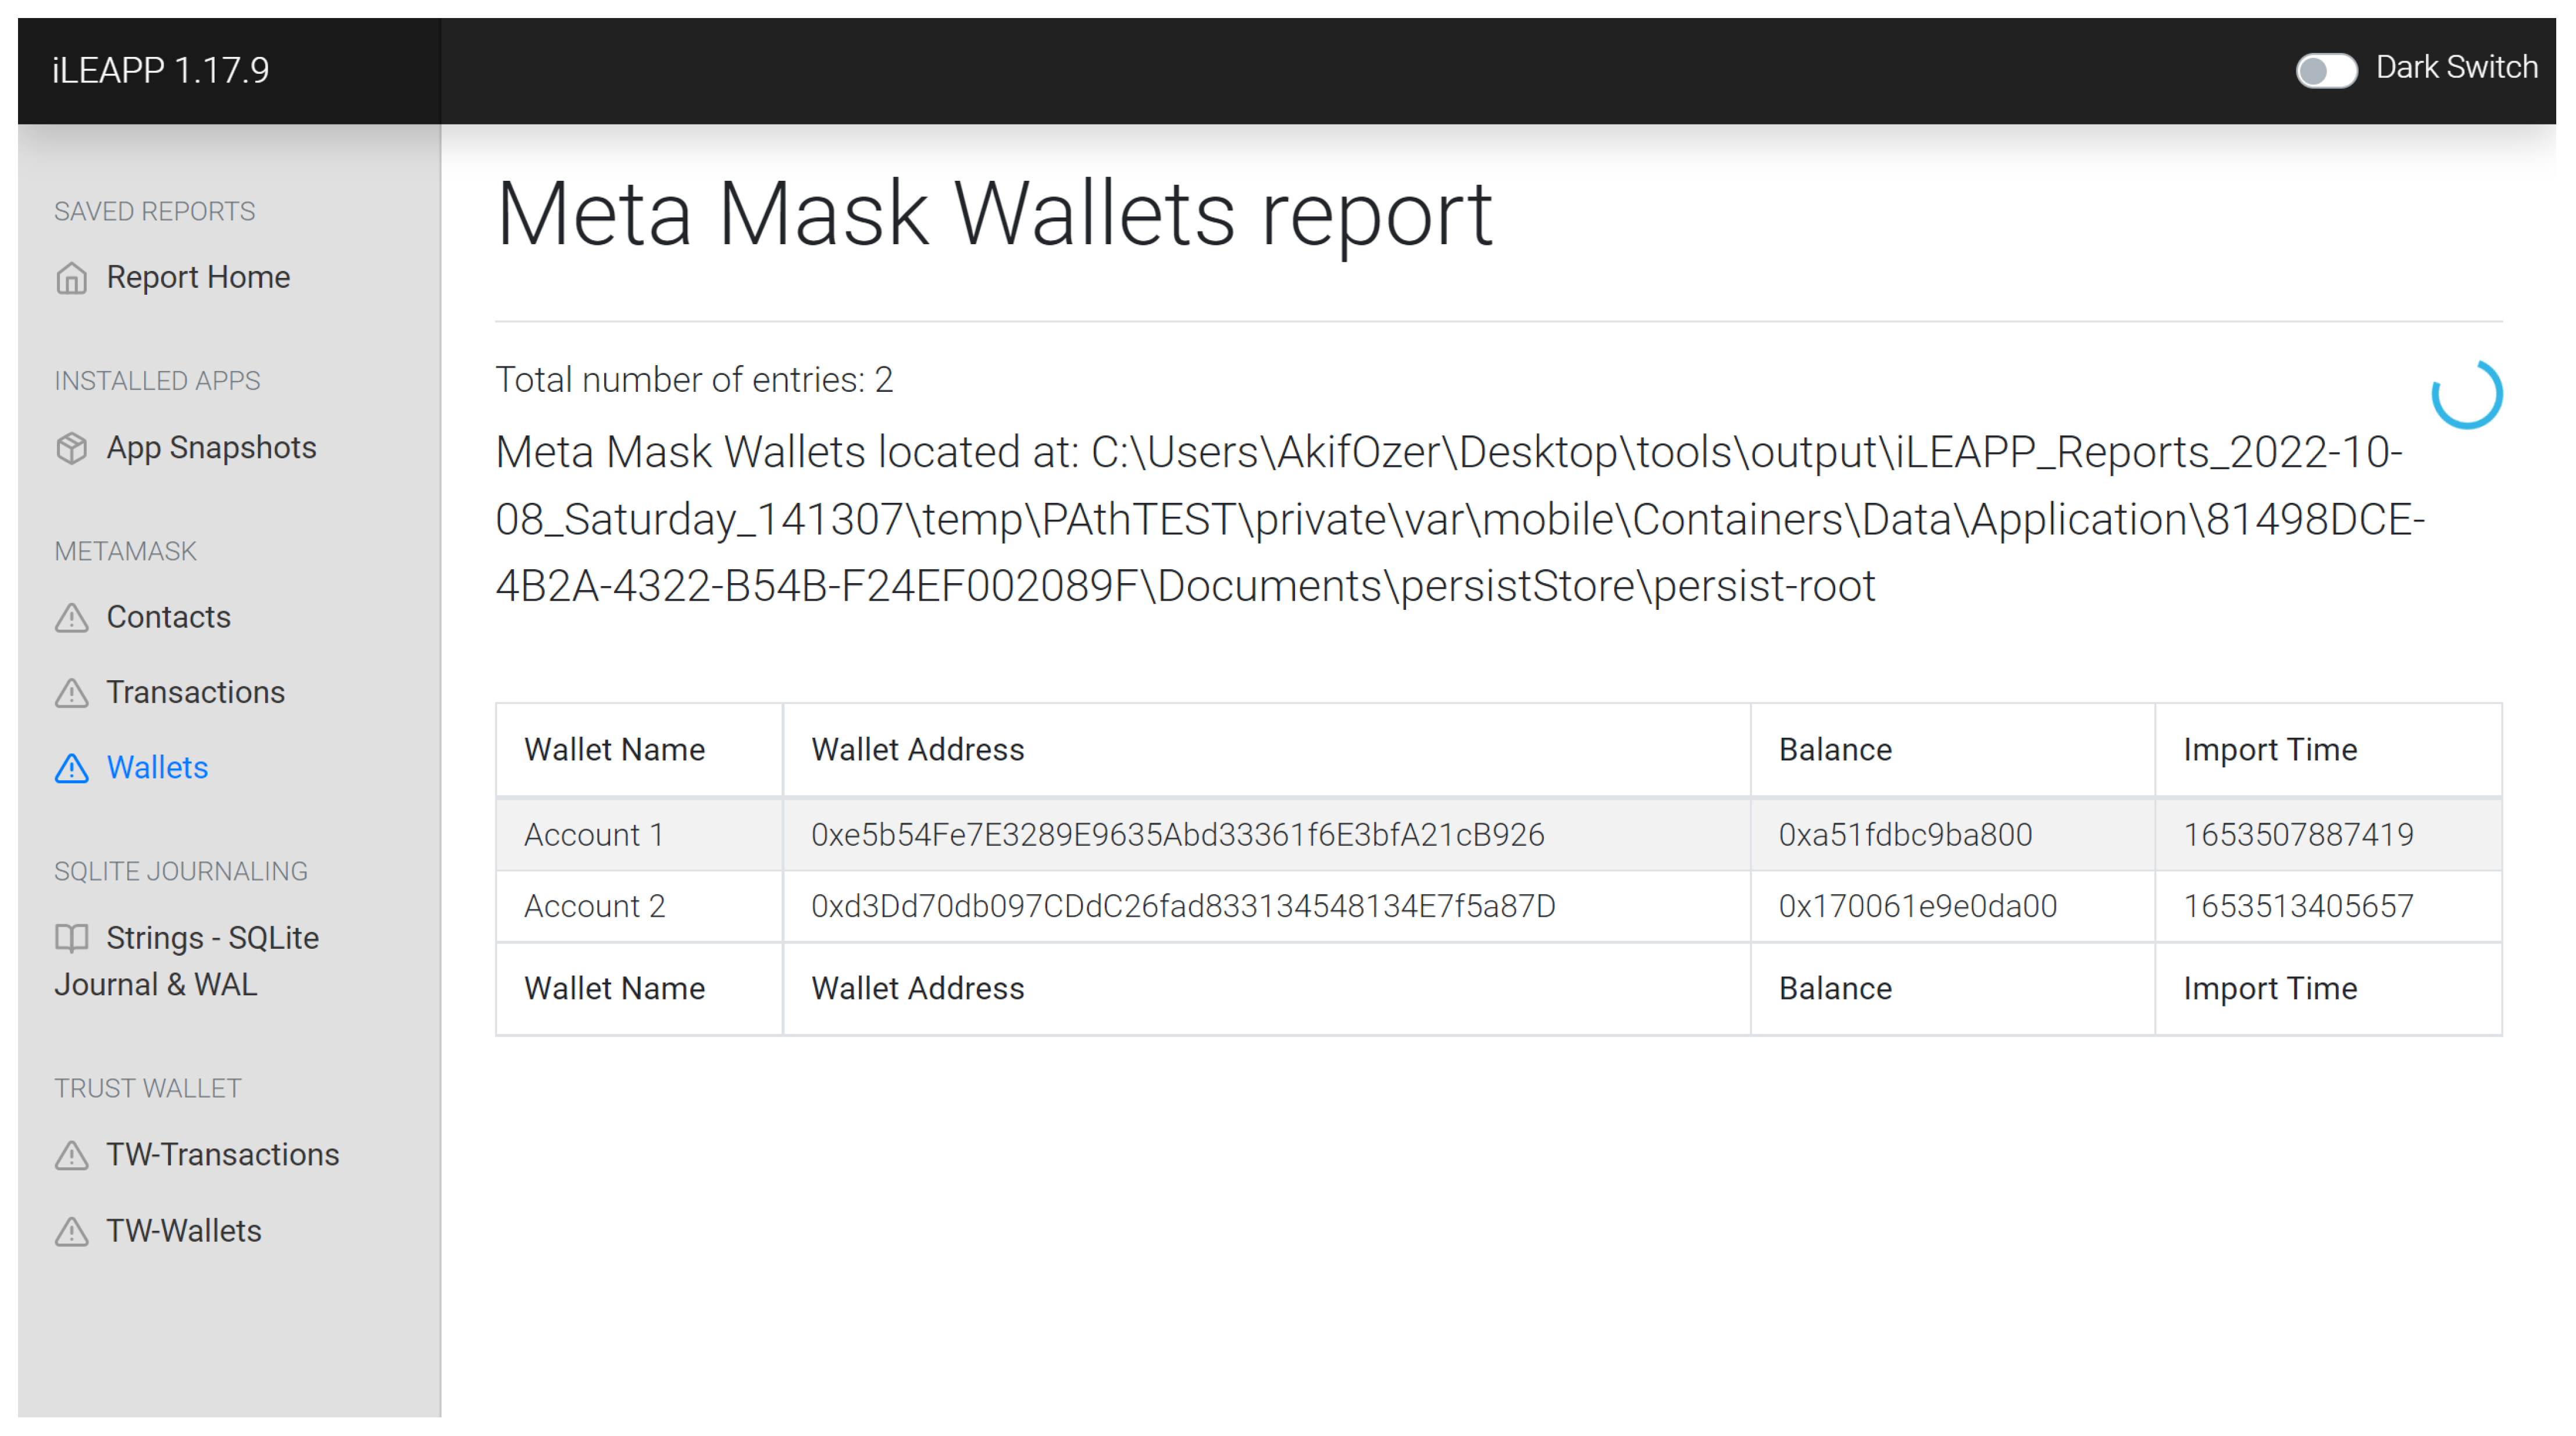Click the package icon next to App Snapshots

click(71, 448)
